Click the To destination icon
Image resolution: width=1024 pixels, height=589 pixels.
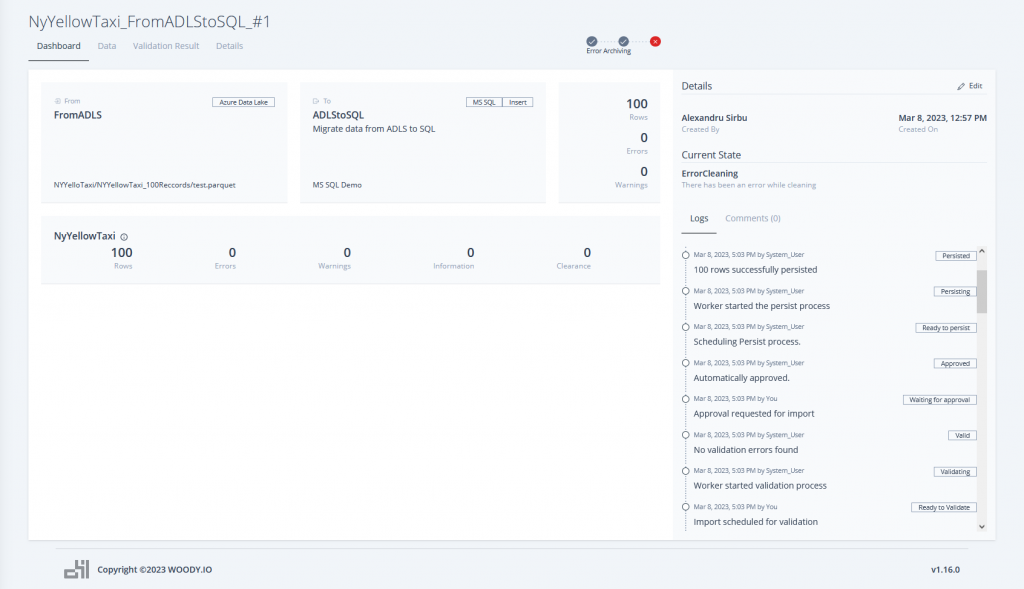click(316, 101)
